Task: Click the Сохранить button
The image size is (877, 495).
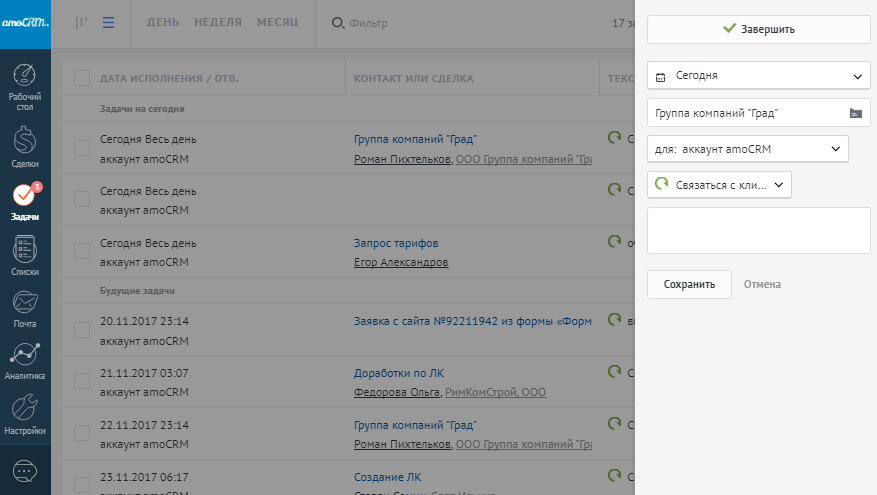Action: click(689, 284)
